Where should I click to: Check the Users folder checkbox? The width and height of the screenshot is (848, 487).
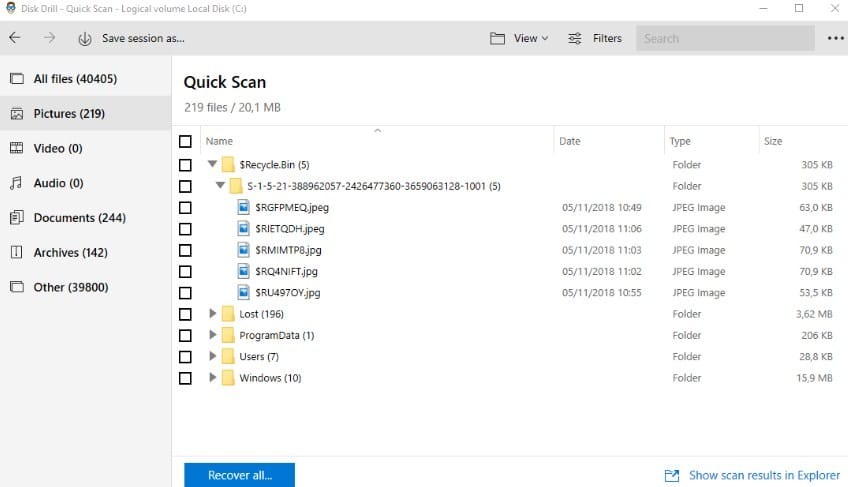185,357
